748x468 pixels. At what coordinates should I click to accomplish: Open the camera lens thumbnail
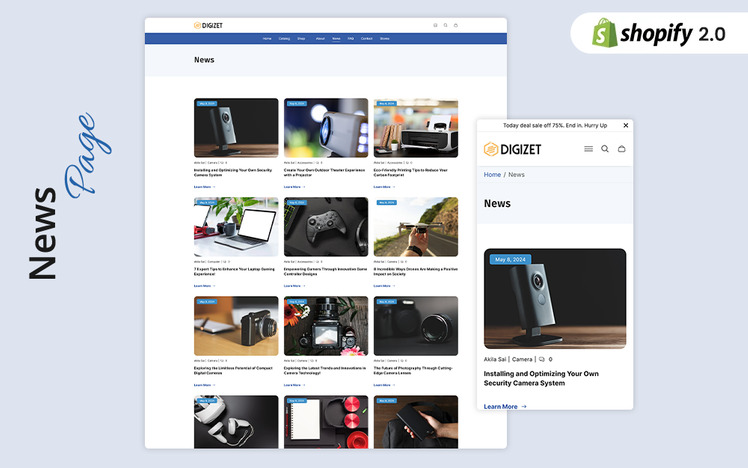(416, 326)
